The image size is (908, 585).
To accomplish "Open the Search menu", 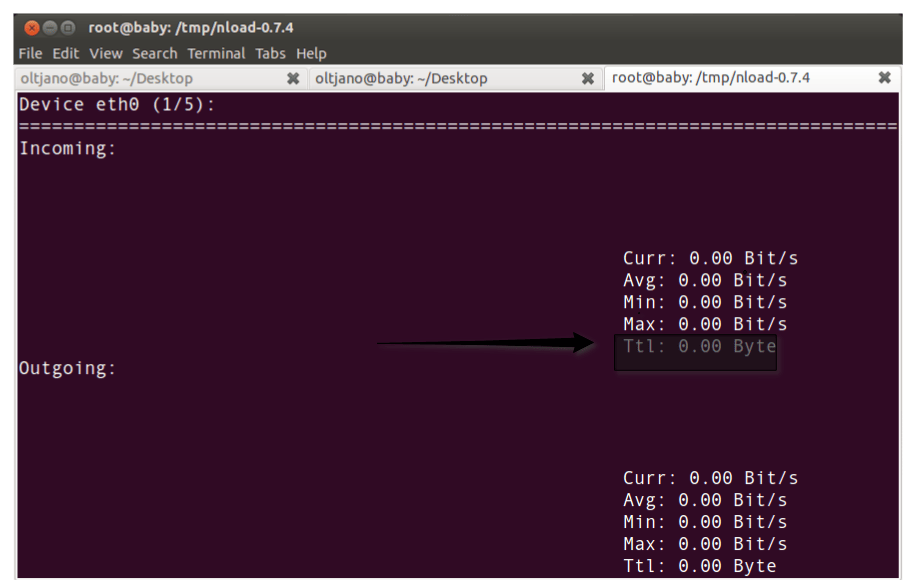I will click(154, 53).
